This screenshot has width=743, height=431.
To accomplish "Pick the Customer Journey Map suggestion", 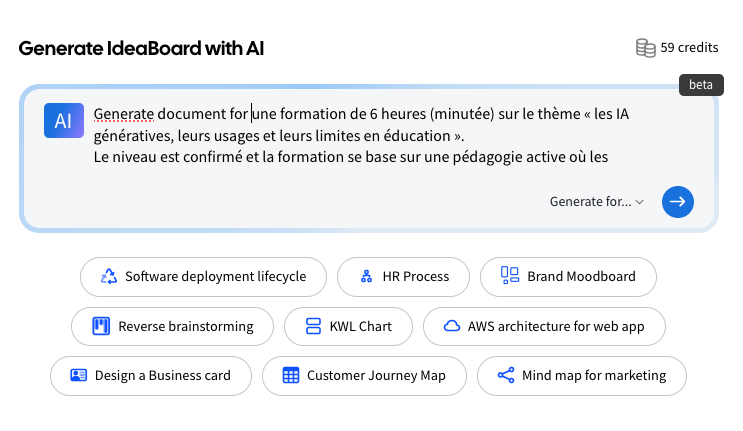I will coord(364,376).
